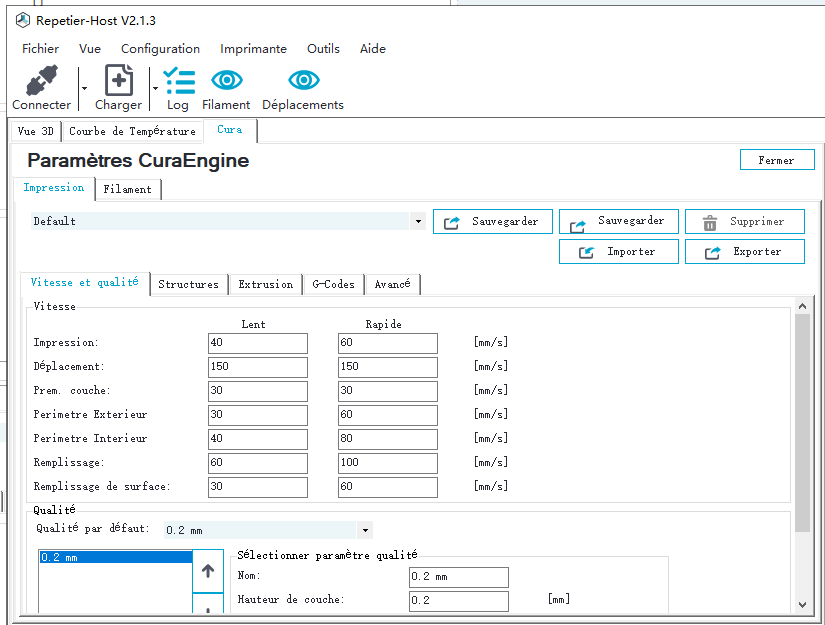Open the Imprimante menu
Screen dimensions: 825x625
point(253,49)
